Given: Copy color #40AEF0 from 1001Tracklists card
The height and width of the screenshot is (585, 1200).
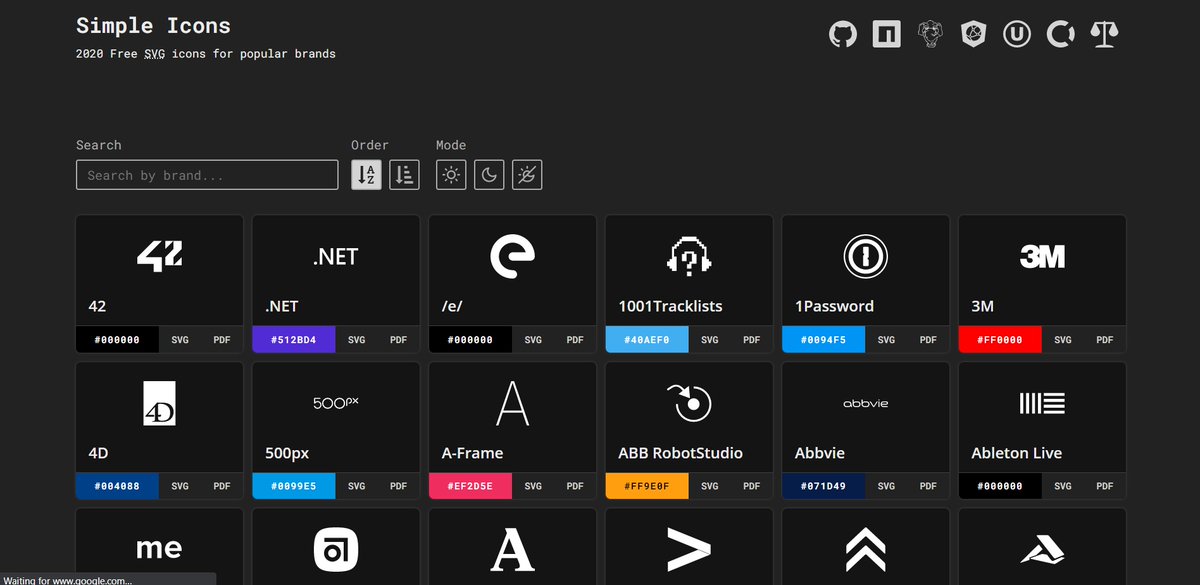Looking at the screenshot, I should 647,340.
